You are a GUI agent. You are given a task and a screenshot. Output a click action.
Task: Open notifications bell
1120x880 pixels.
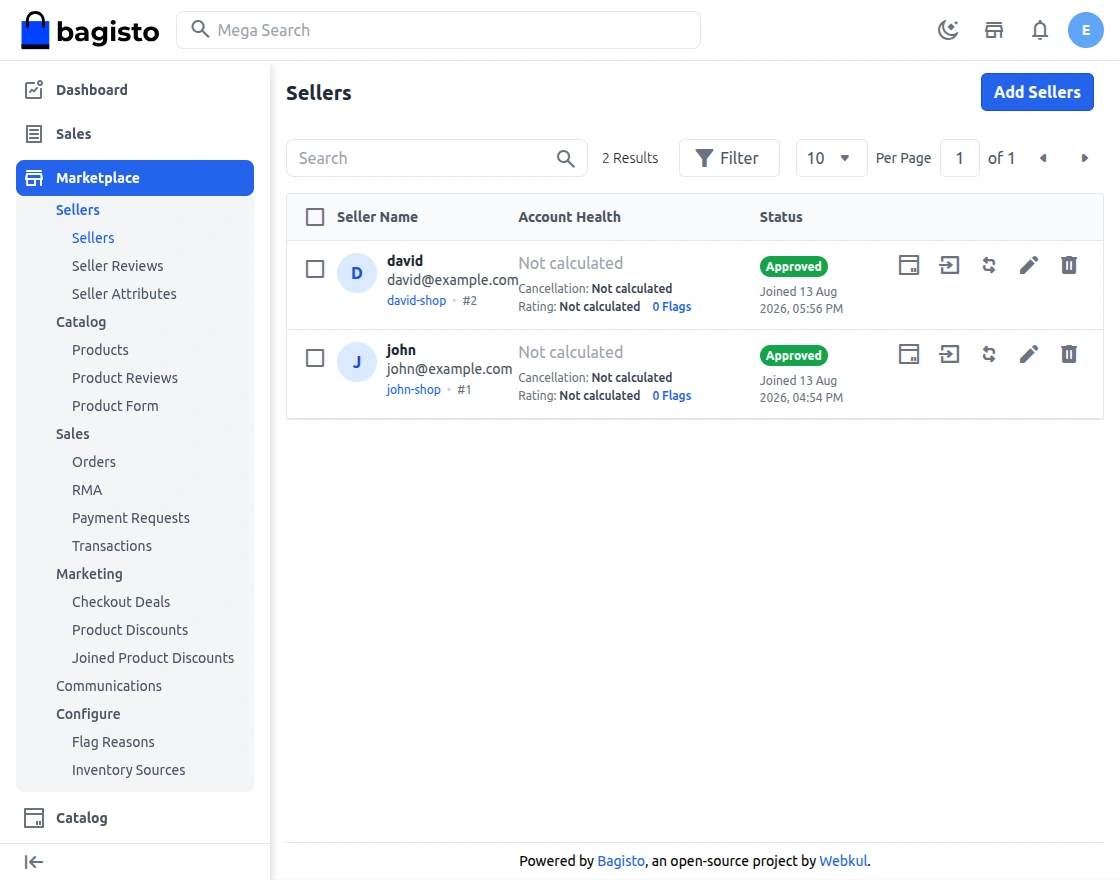click(1040, 30)
